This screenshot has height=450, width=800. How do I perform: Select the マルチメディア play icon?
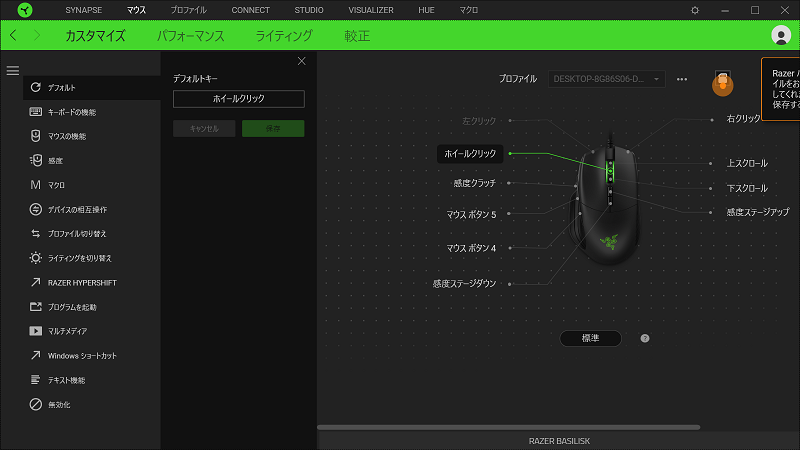(x=35, y=331)
